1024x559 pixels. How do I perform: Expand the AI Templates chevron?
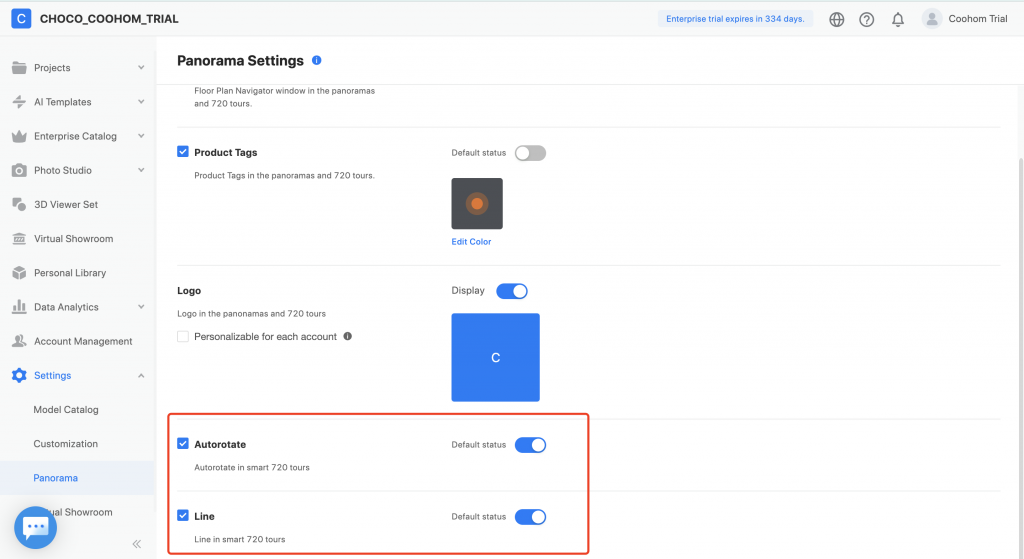[x=141, y=102]
